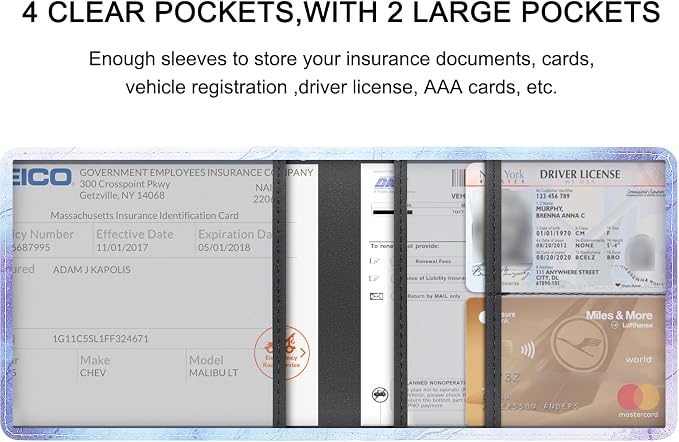This screenshot has height=442, width=679.
Task: Click the 'Enough sleeves to store' description line
Action: tap(341, 59)
